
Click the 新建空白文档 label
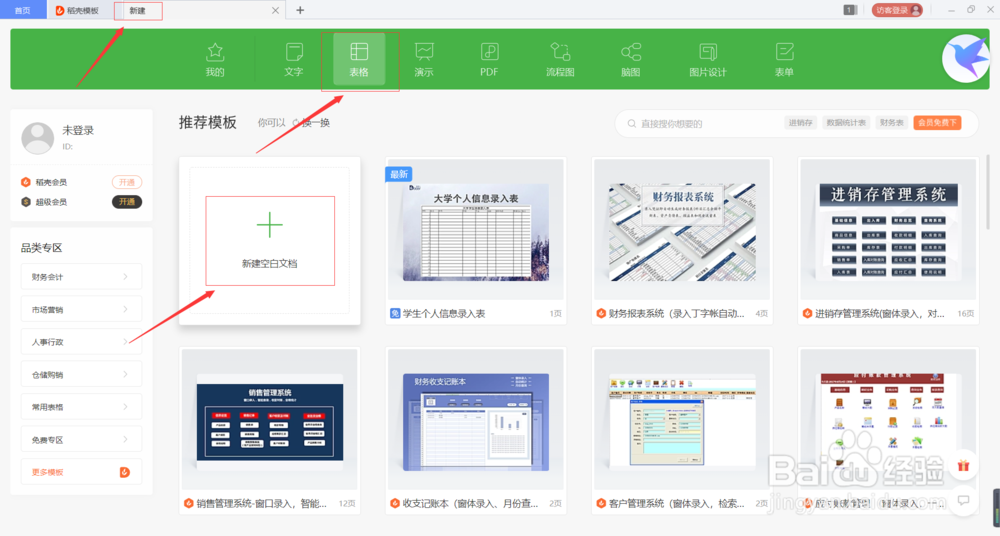269,264
